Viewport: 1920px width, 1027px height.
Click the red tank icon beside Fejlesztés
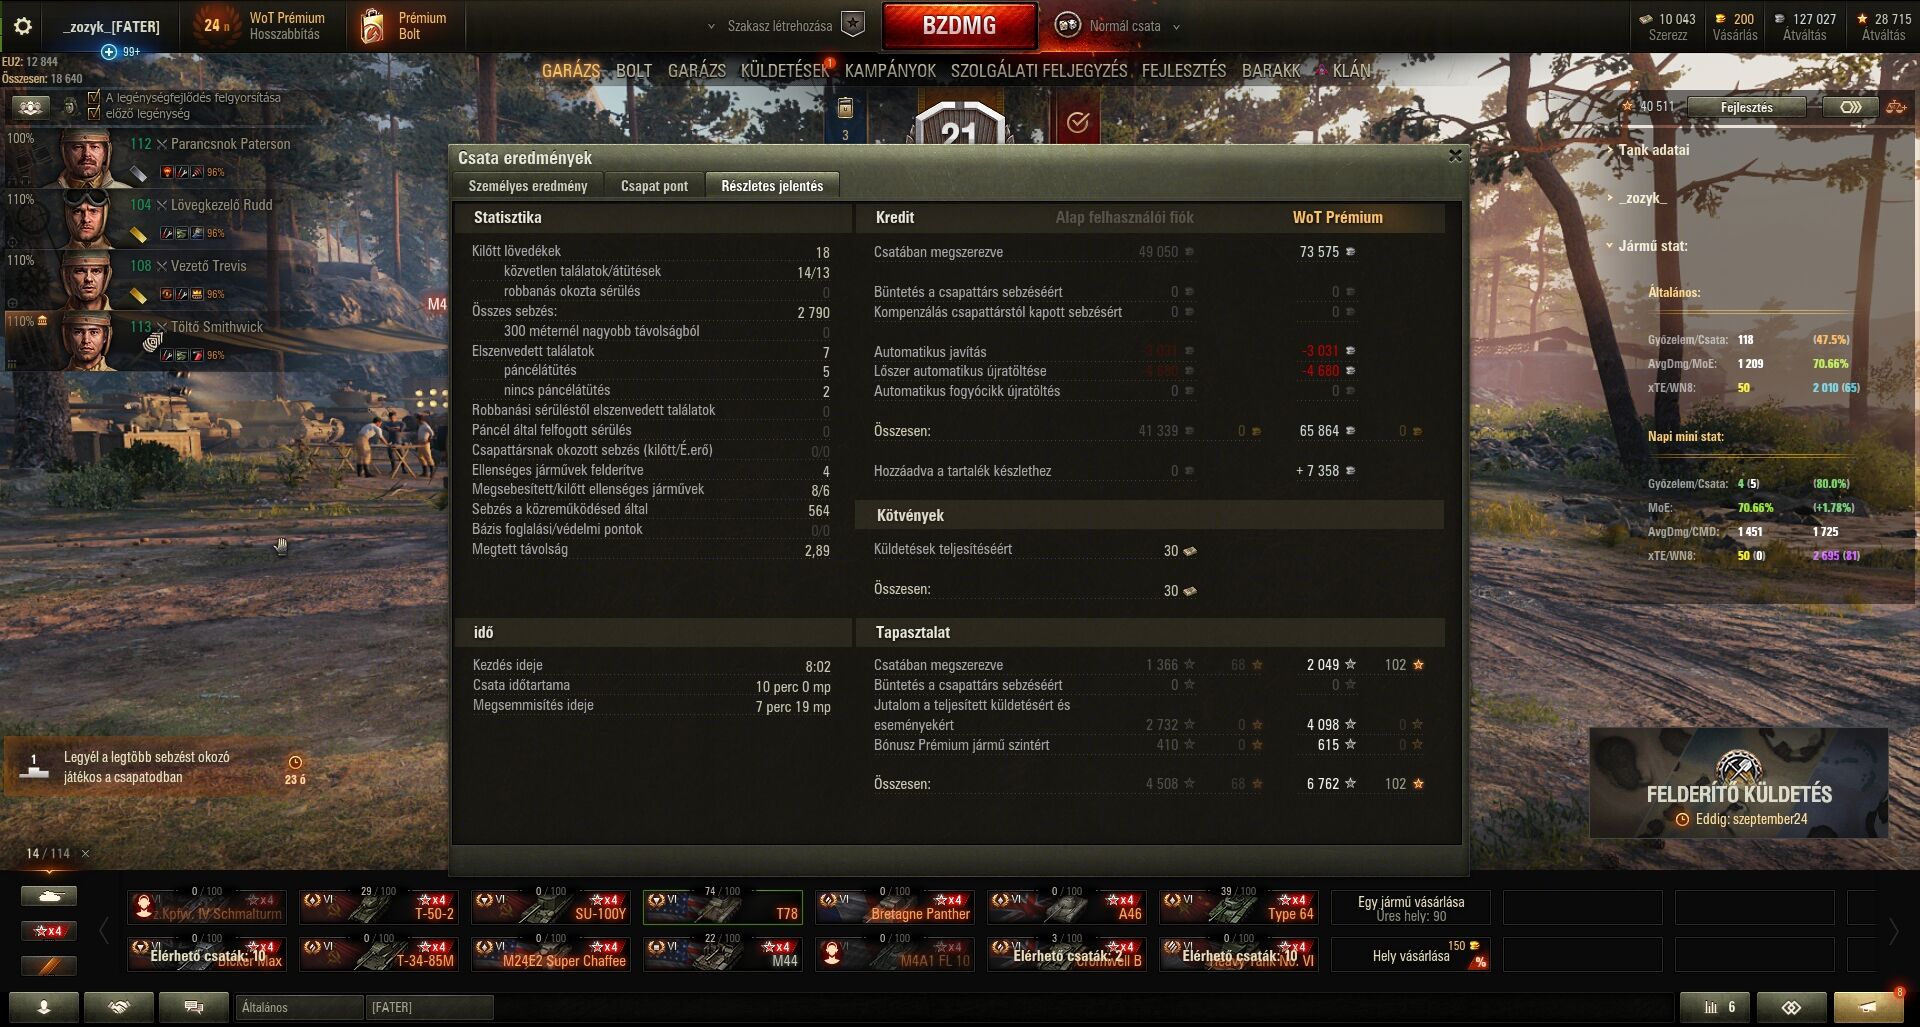1896,107
